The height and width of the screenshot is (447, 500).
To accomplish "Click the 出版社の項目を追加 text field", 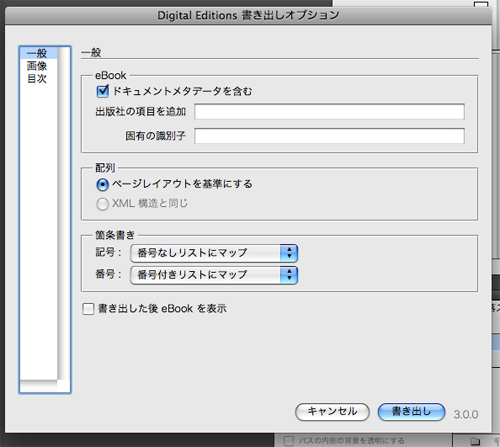I will click(329, 111).
